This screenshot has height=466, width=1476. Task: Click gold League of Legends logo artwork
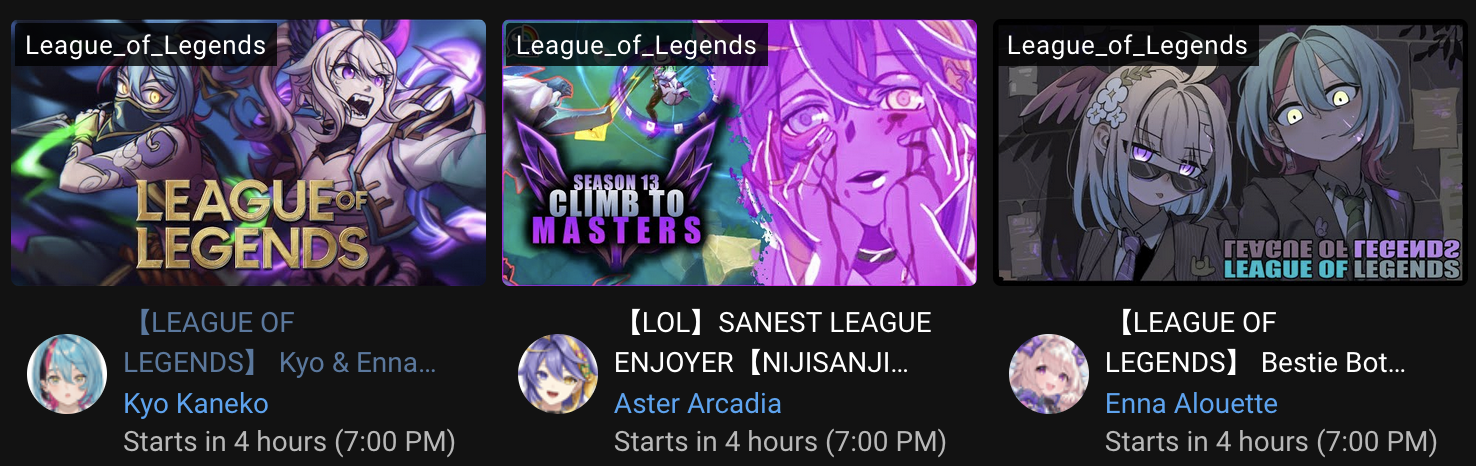tap(252, 225)
